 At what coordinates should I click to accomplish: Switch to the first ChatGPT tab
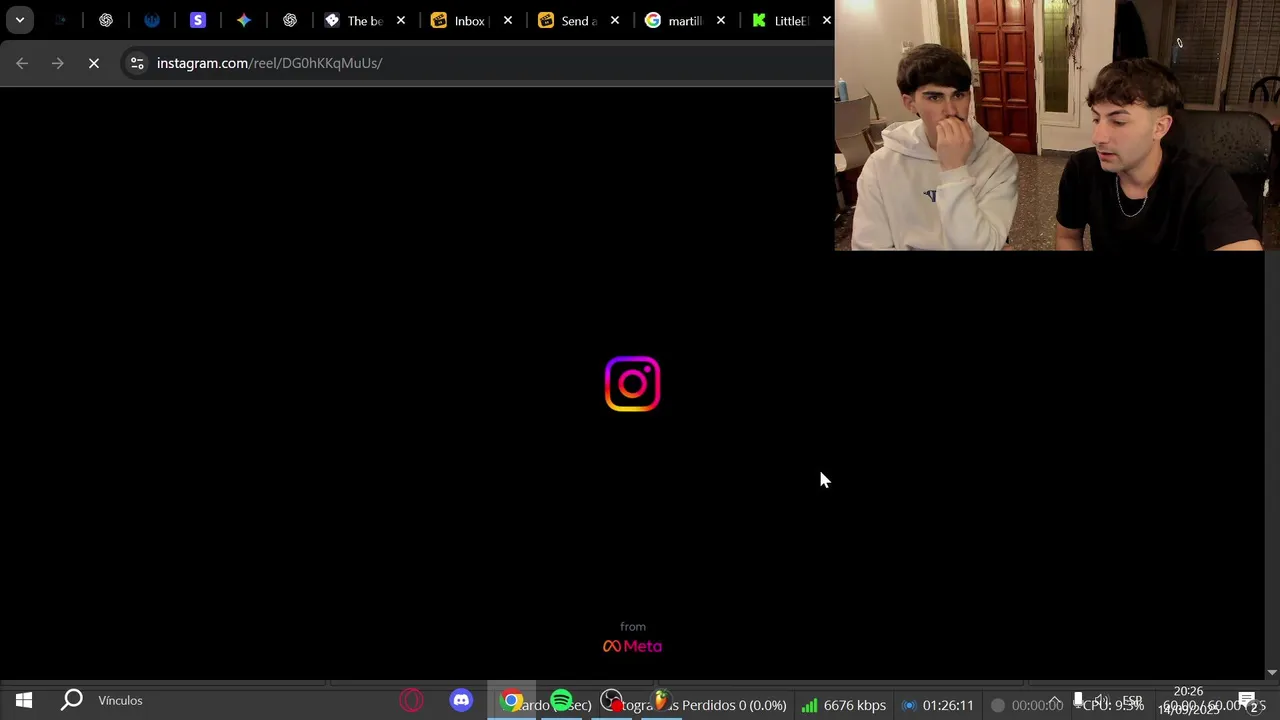click(106, 20)
